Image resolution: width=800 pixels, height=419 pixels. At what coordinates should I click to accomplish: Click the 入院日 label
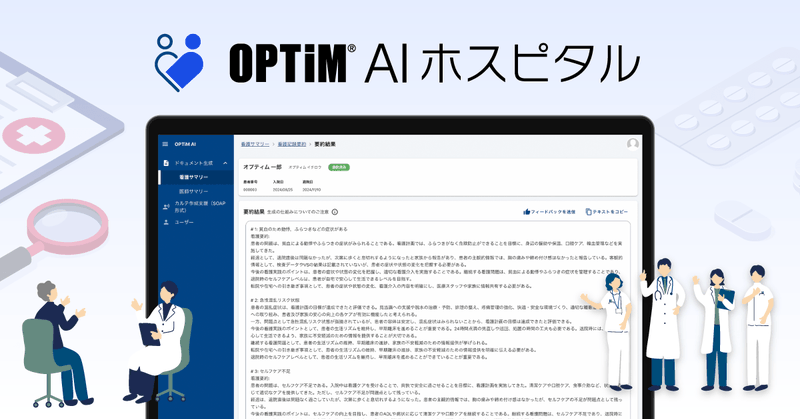click(278, 182)
